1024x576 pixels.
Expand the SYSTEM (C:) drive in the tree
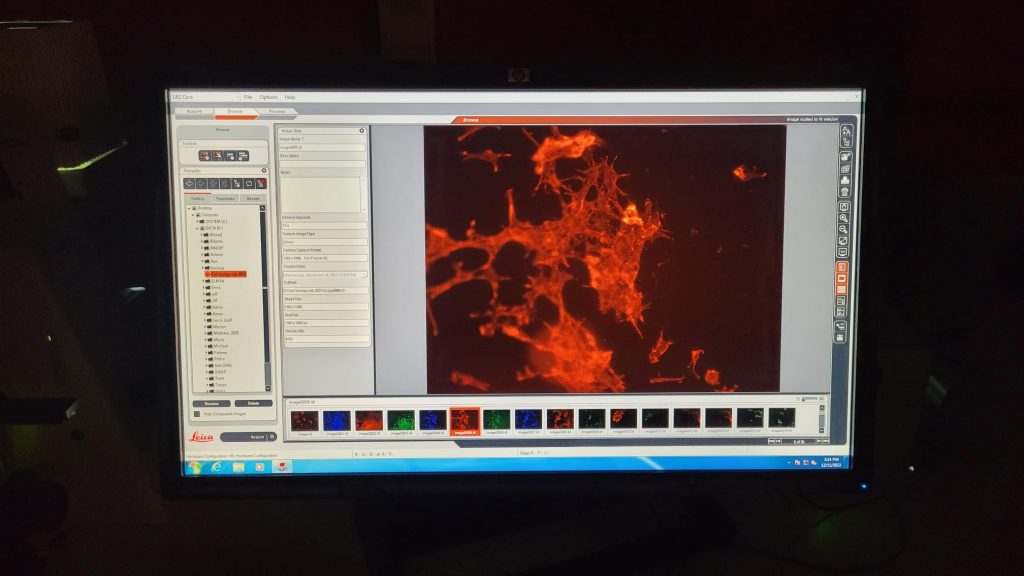tap(197, 221)
